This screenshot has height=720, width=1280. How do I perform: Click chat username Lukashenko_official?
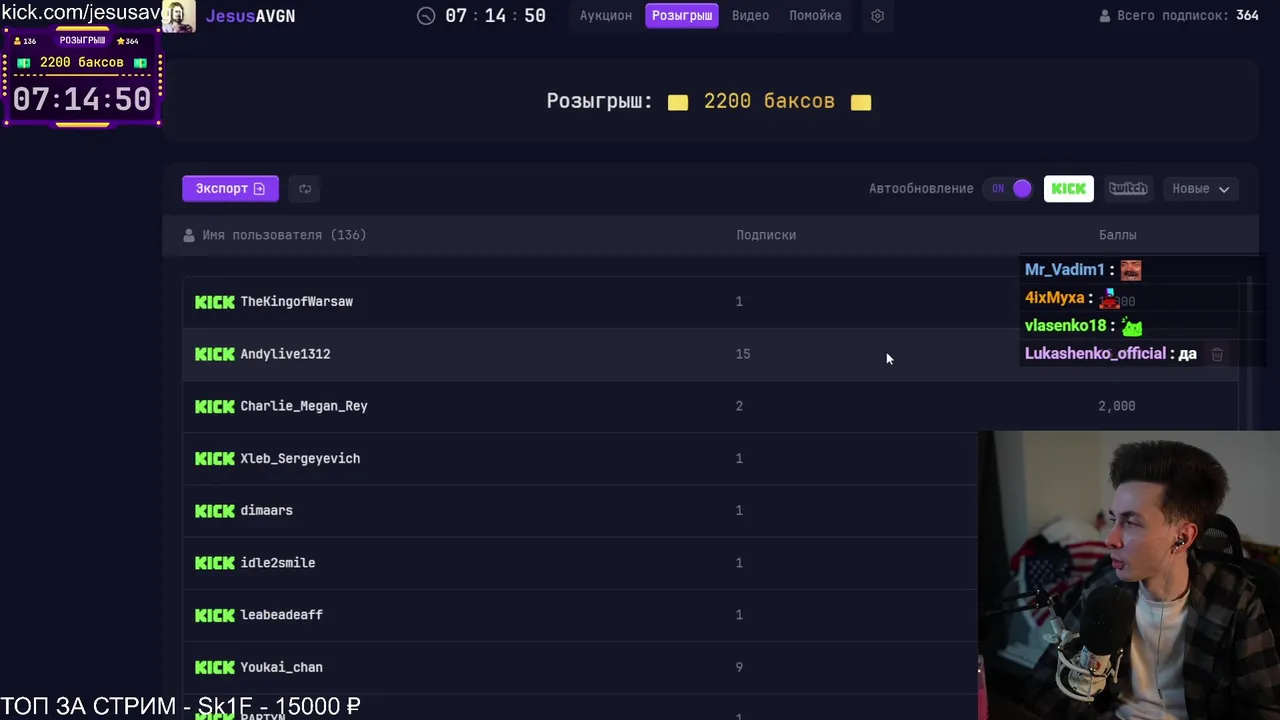(x=1095, y=354)
